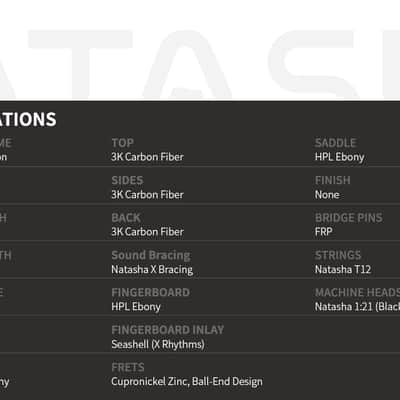
Task: Click the FINGERBOARD INLAY heading
Action: (168, 330)
